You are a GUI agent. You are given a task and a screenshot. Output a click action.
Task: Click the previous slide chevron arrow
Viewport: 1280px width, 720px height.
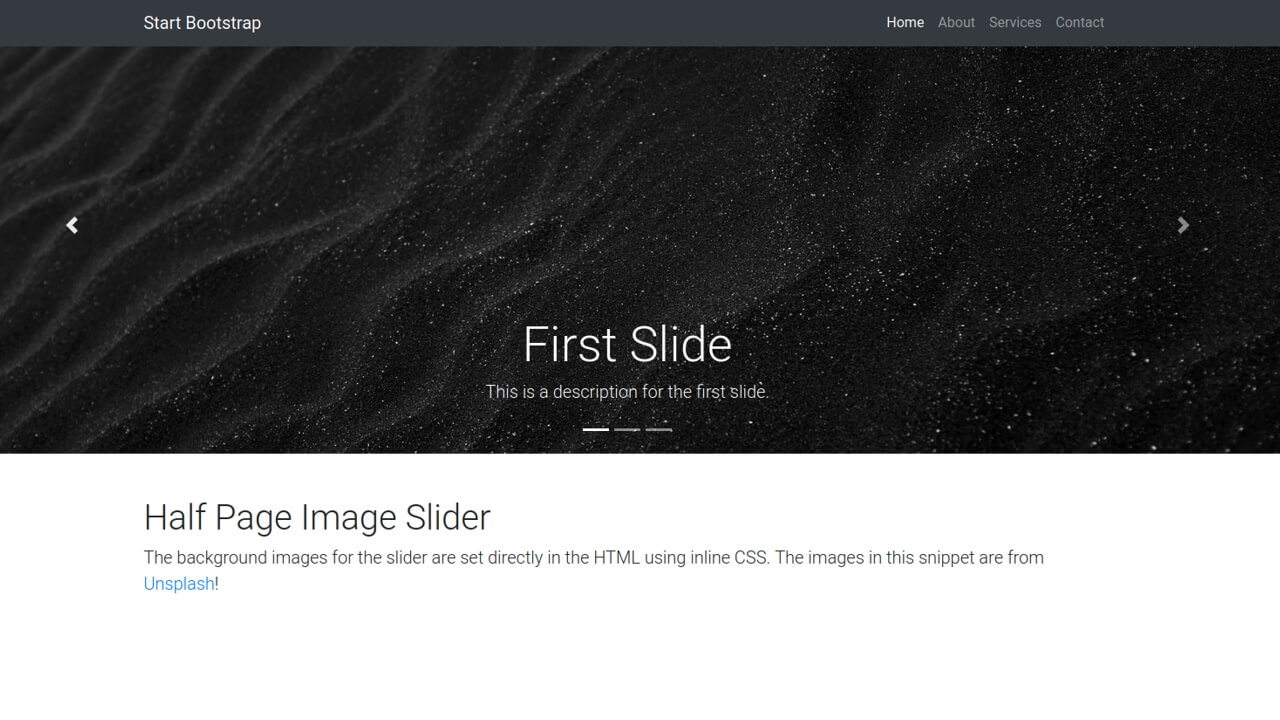[x=72, y=225]
